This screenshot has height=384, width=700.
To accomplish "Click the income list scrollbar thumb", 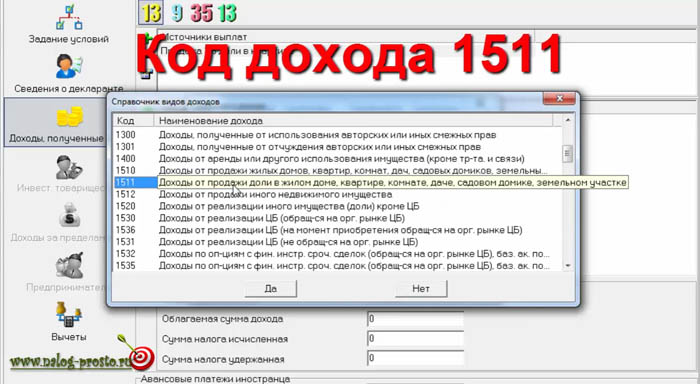I will point(568,154).
